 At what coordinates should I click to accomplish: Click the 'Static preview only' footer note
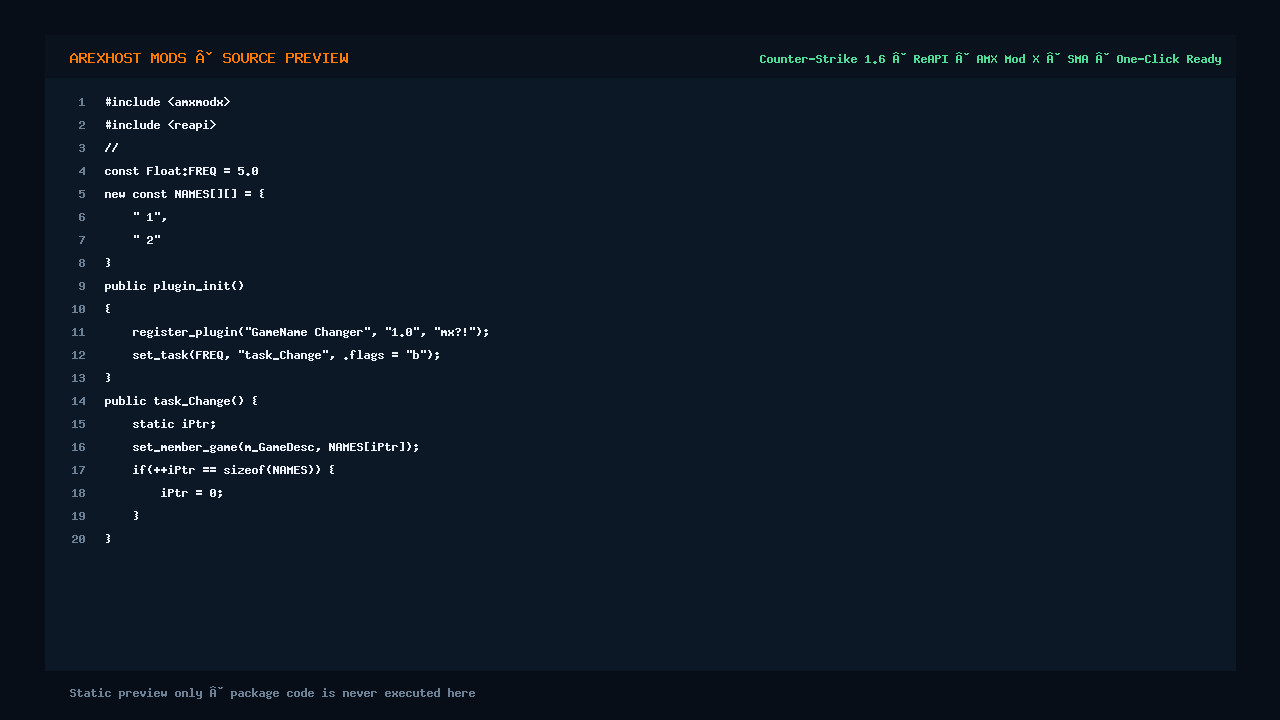point(272,693)
